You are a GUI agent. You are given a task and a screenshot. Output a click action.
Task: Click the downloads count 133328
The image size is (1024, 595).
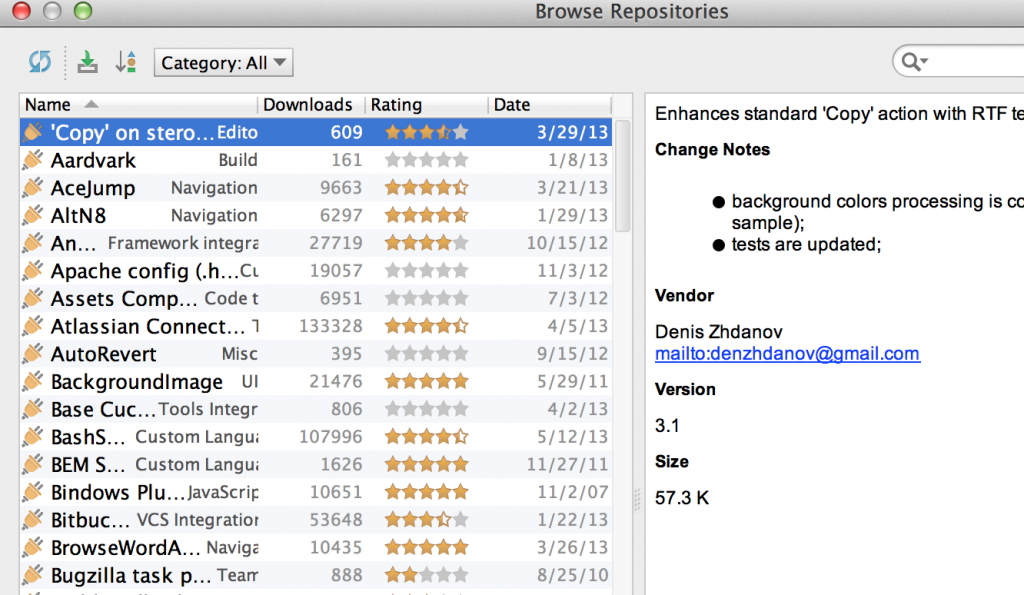click(330, 326)
